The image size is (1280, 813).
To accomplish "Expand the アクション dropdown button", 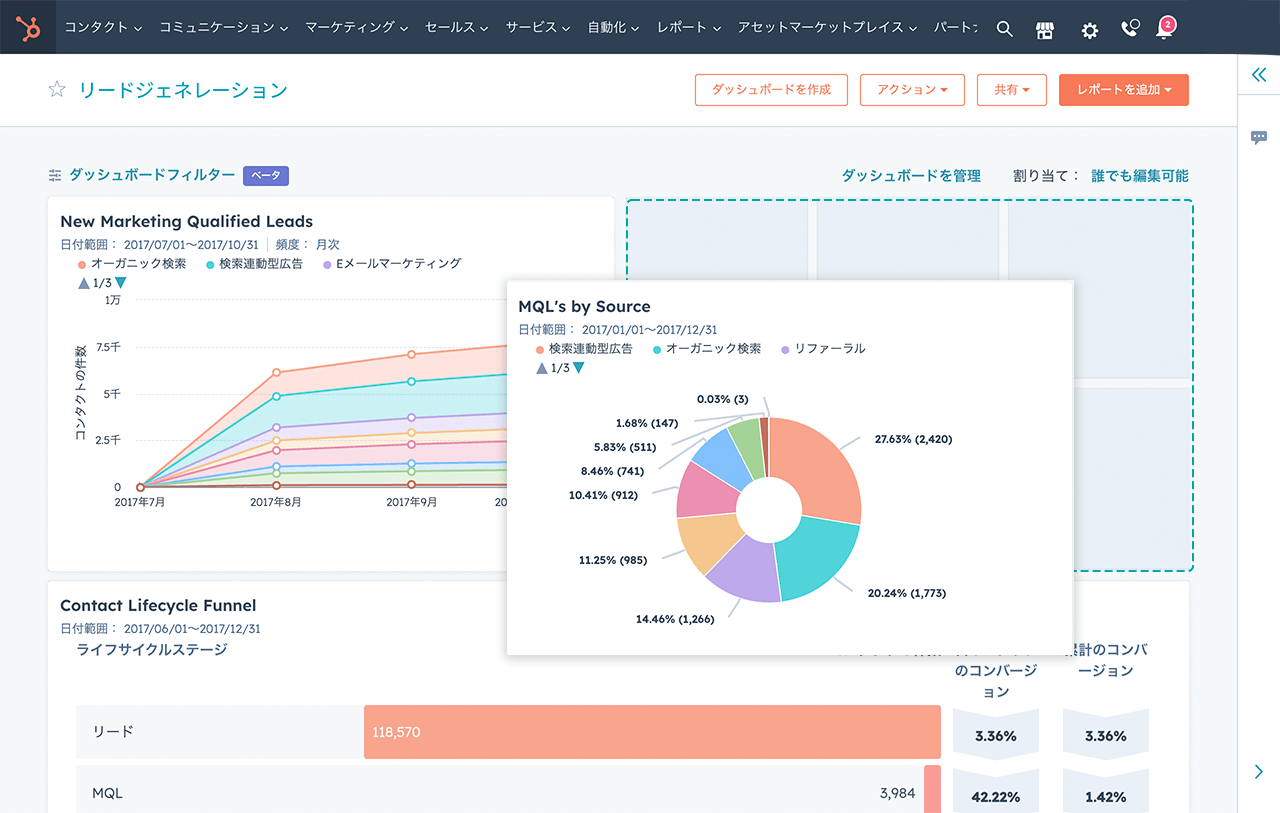I will pyautogui.click(x=912, y=89).
